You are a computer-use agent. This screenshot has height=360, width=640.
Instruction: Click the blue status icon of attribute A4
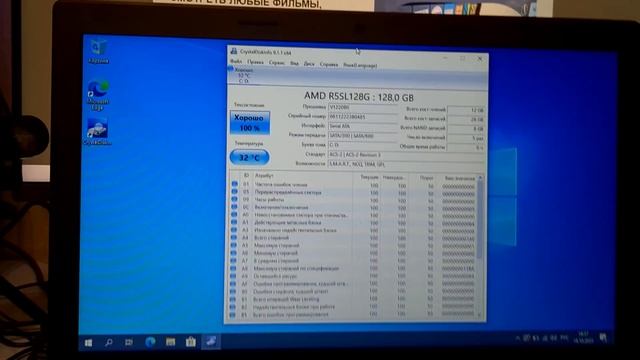(233, 238)
